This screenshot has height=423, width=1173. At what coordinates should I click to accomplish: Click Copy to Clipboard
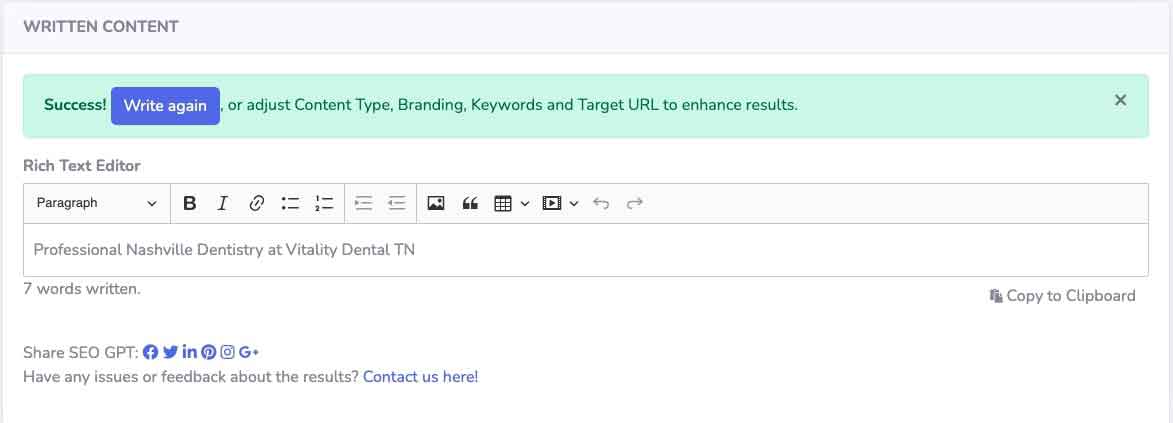click(x=1062, y=296)
